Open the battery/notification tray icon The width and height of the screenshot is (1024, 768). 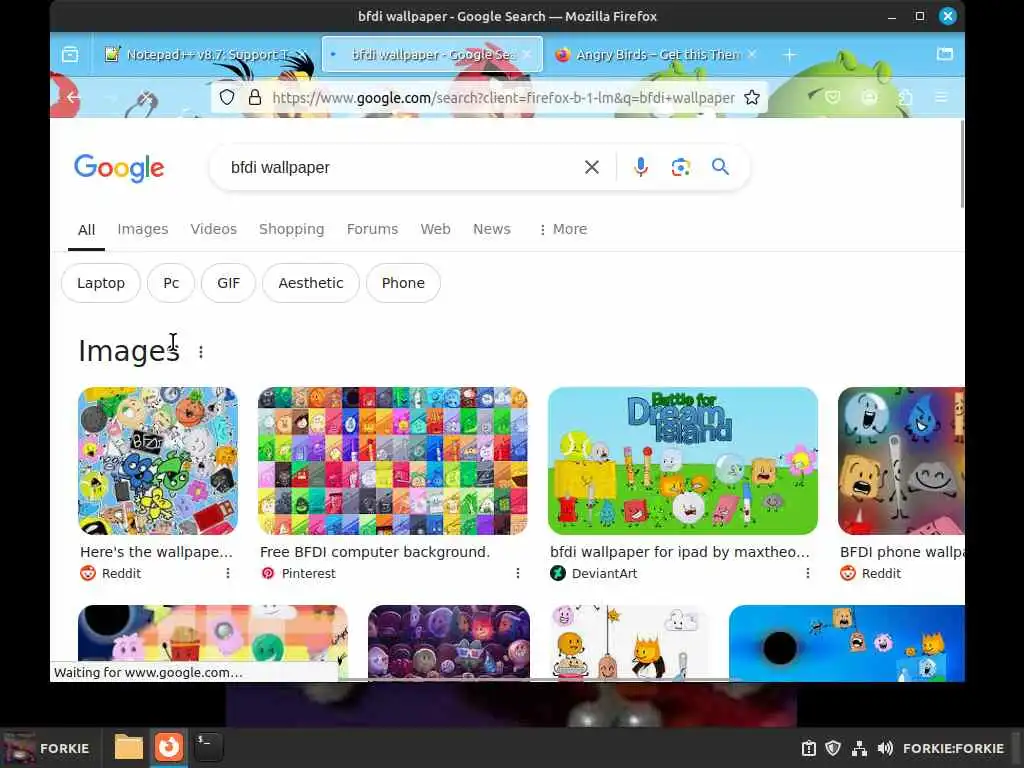pos(808,748)
